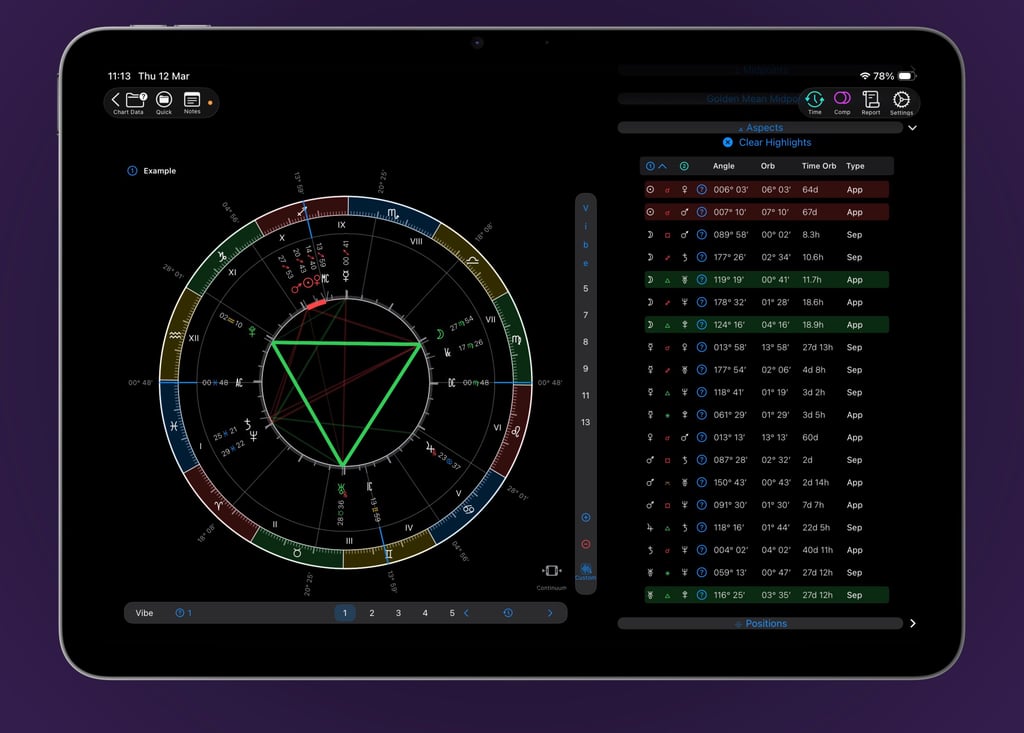Select the 061° 29' aspect row
The width and height of the screenshot is (1024, 733).
[x=767, y=415]
